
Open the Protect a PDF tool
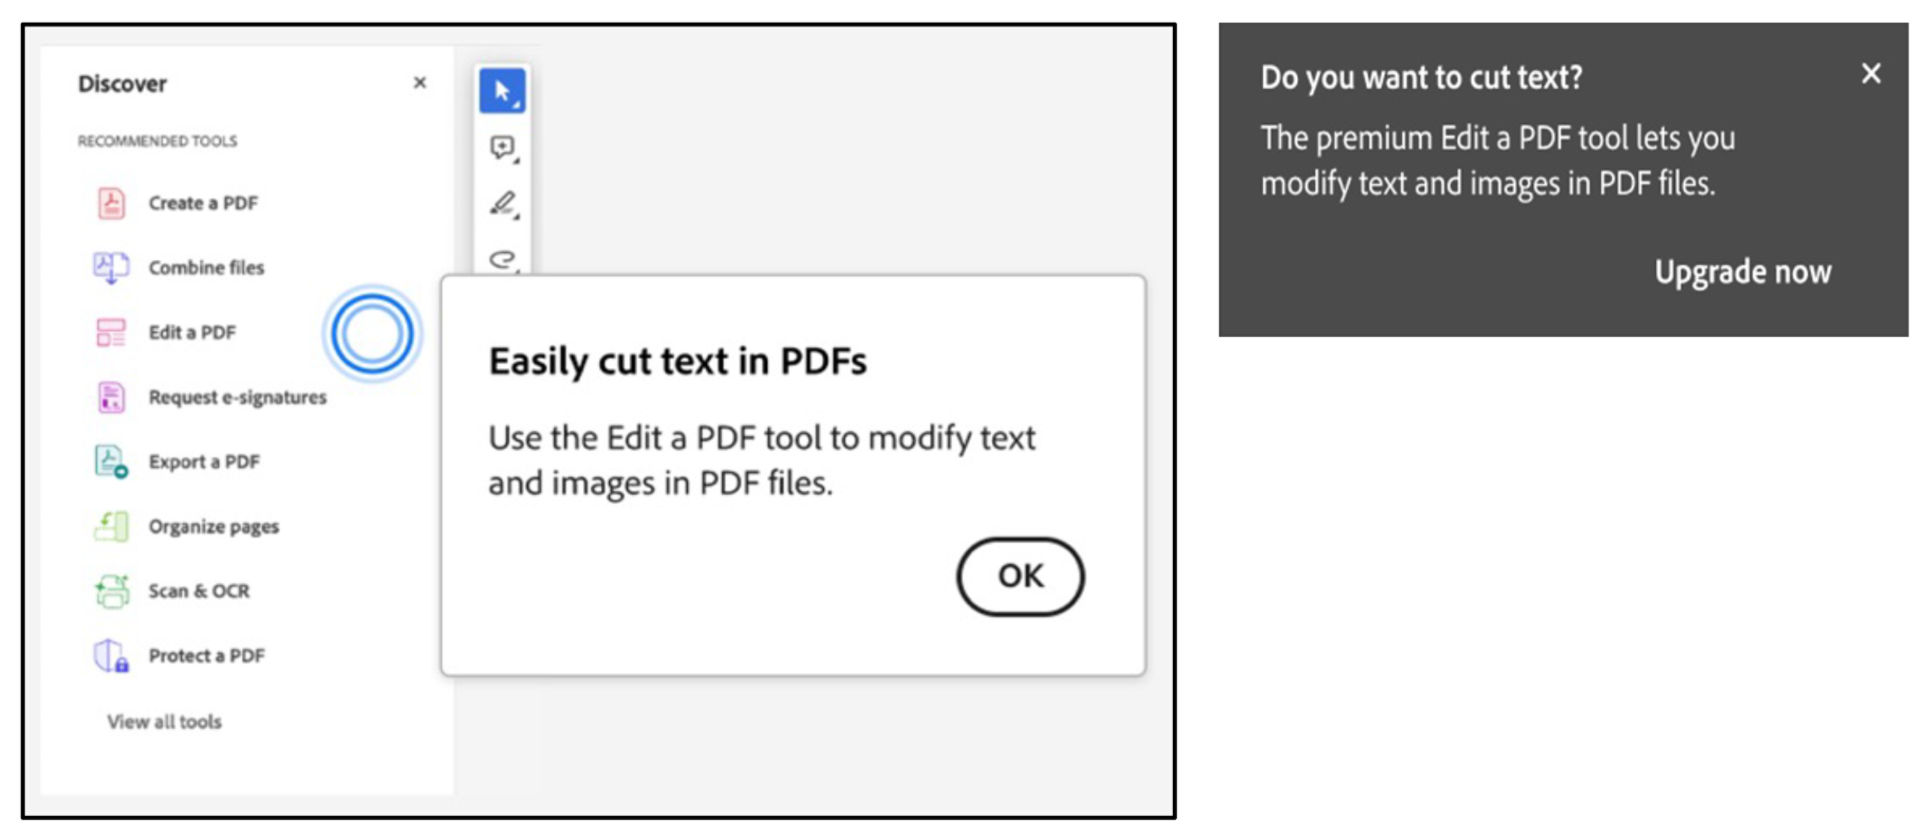coord(205,656)
